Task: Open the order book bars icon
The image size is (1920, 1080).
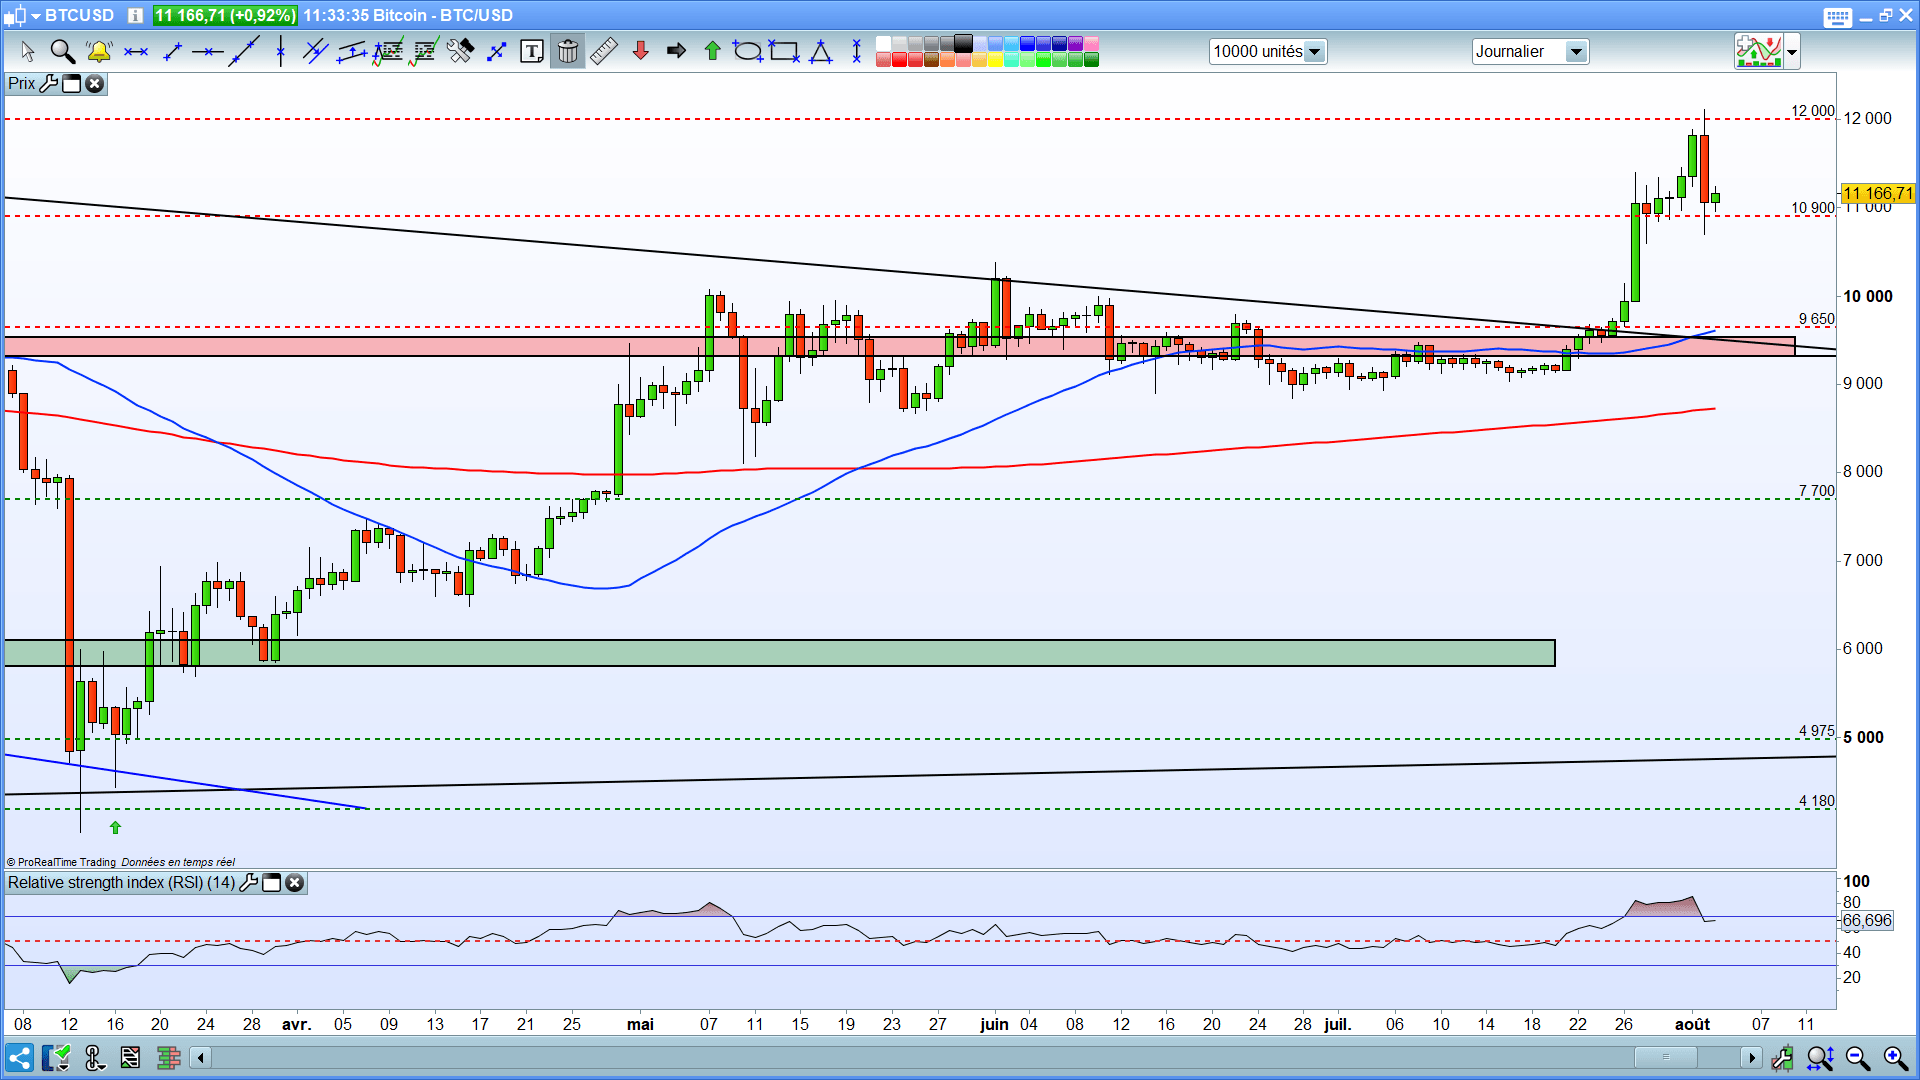Action: pos(168,1057)
